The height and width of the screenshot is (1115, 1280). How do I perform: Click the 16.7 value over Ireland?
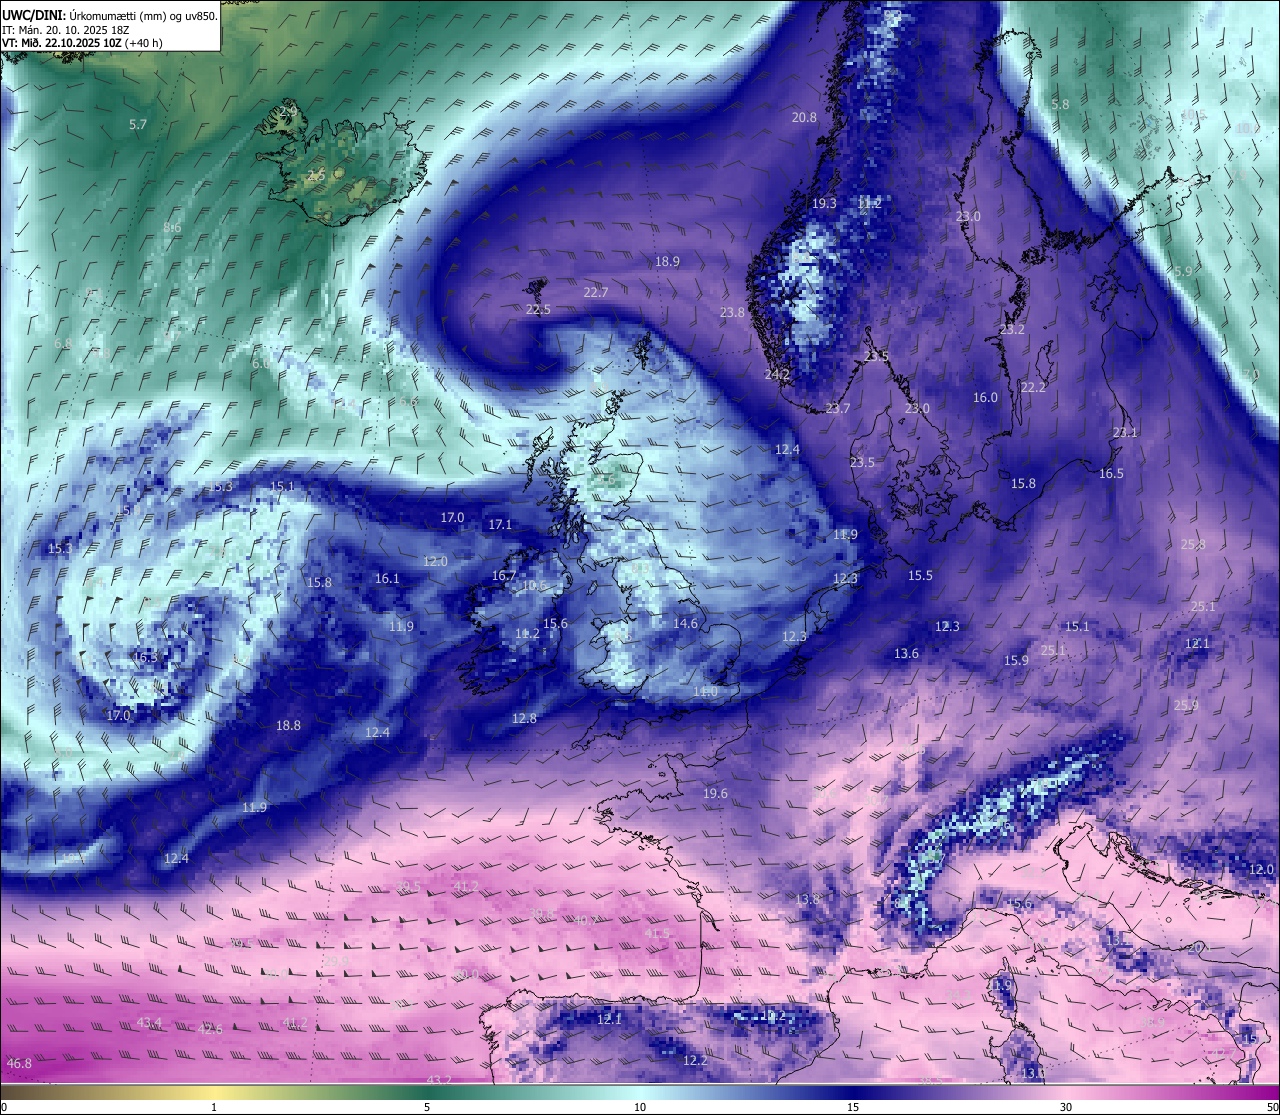coord(504,575)
